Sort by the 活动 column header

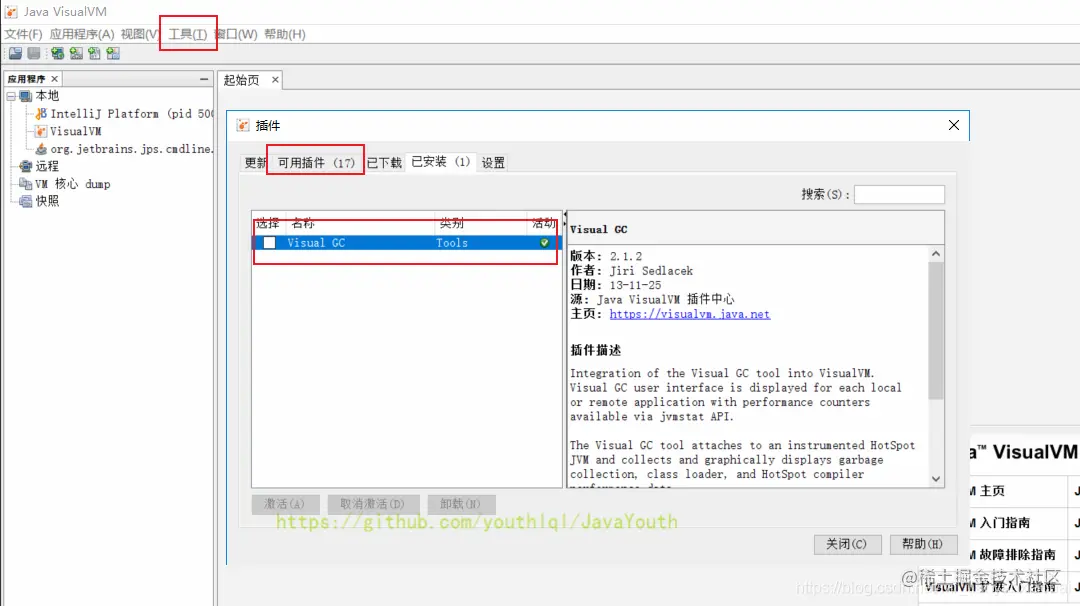pos(544,223)
